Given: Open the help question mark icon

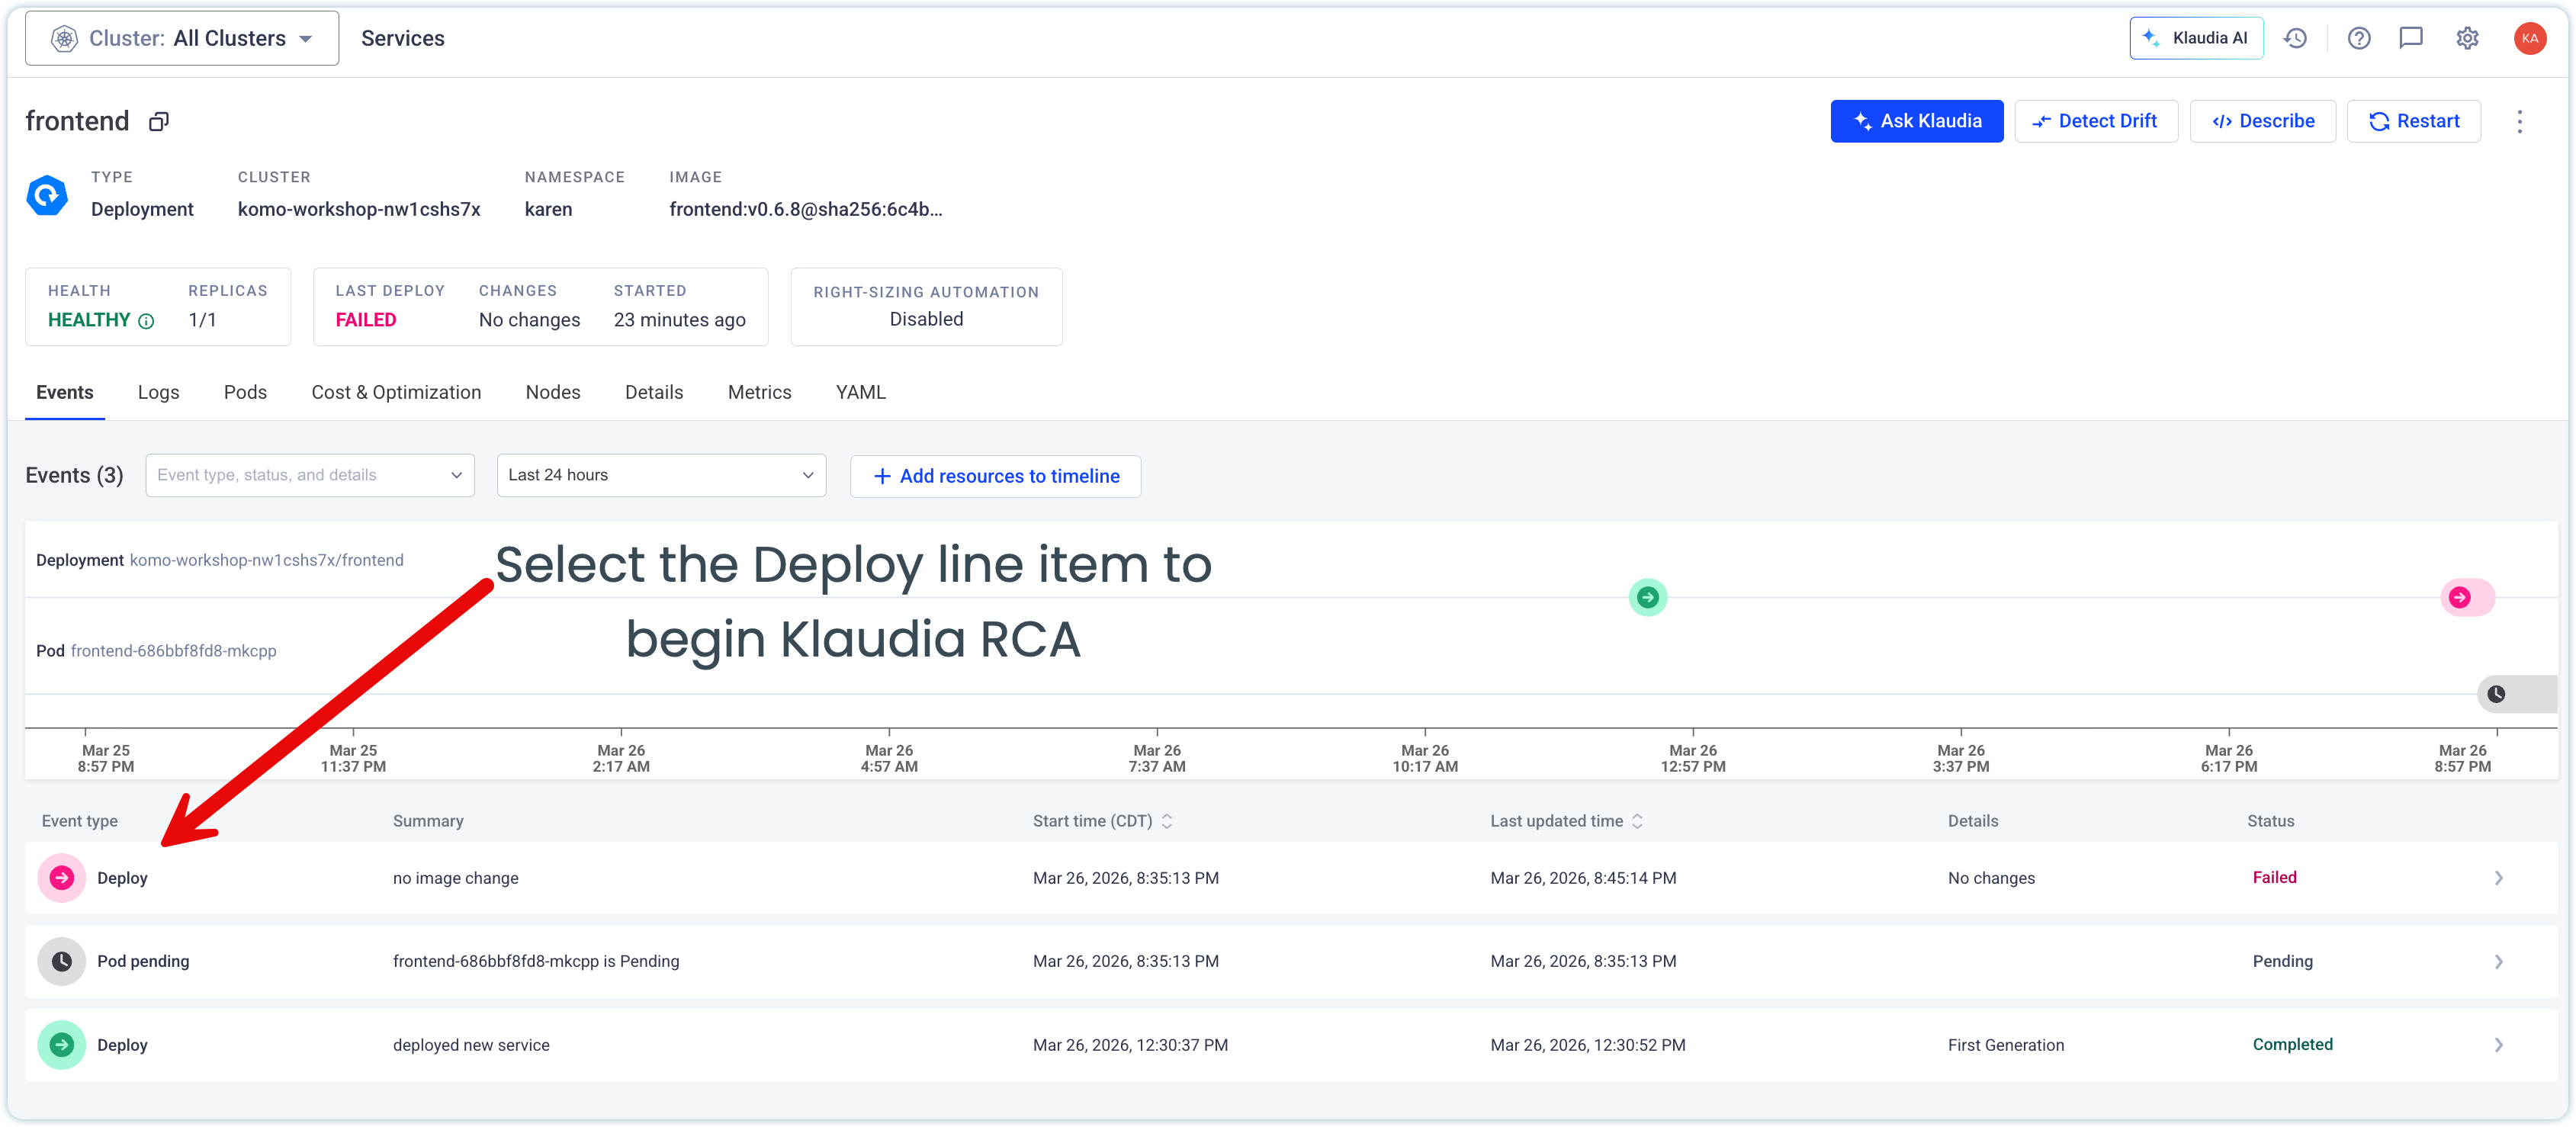Looking at the screenshot, I should 2359,38.
